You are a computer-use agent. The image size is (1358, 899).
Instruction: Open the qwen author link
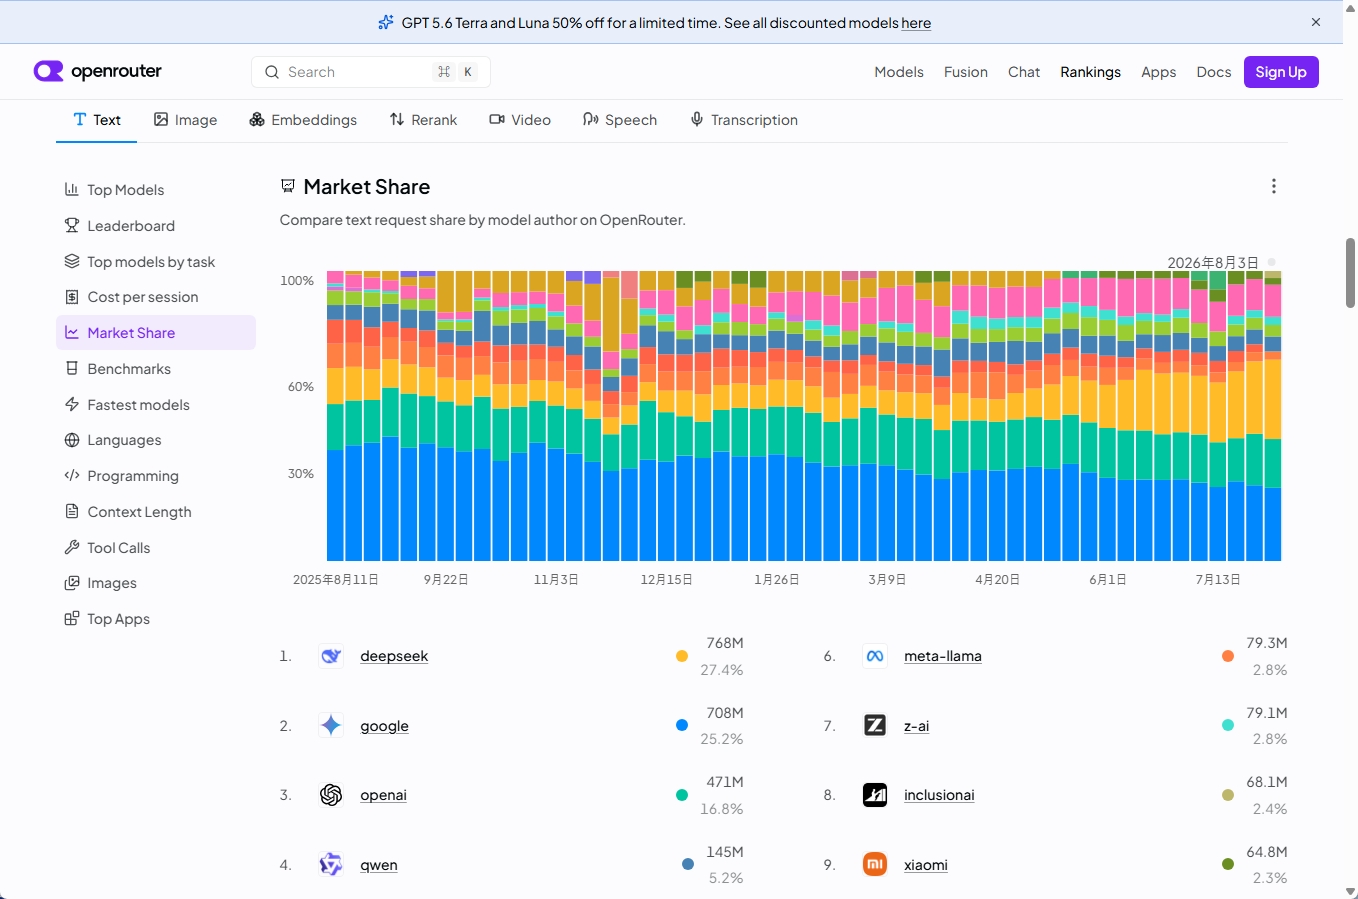point(379,865)
